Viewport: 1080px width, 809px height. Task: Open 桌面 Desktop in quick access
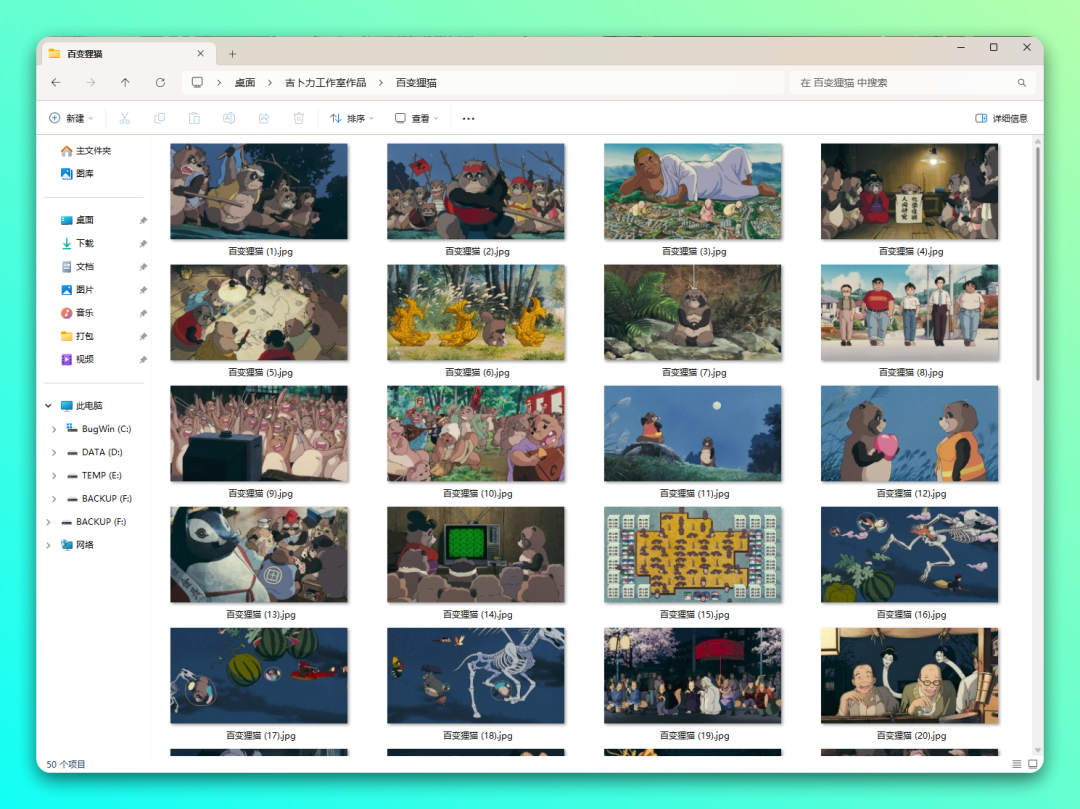pos(77,220)
